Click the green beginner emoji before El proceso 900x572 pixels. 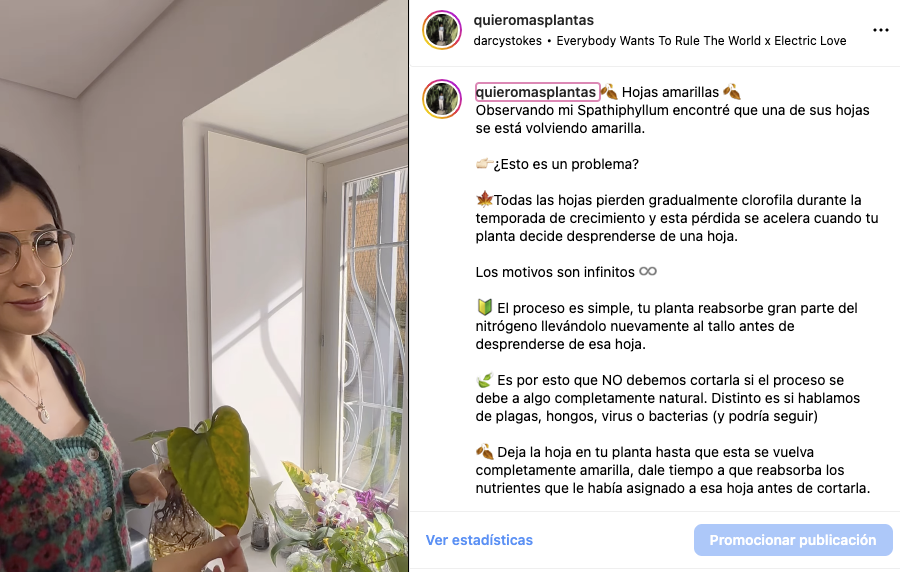click(x=484, y=308)
